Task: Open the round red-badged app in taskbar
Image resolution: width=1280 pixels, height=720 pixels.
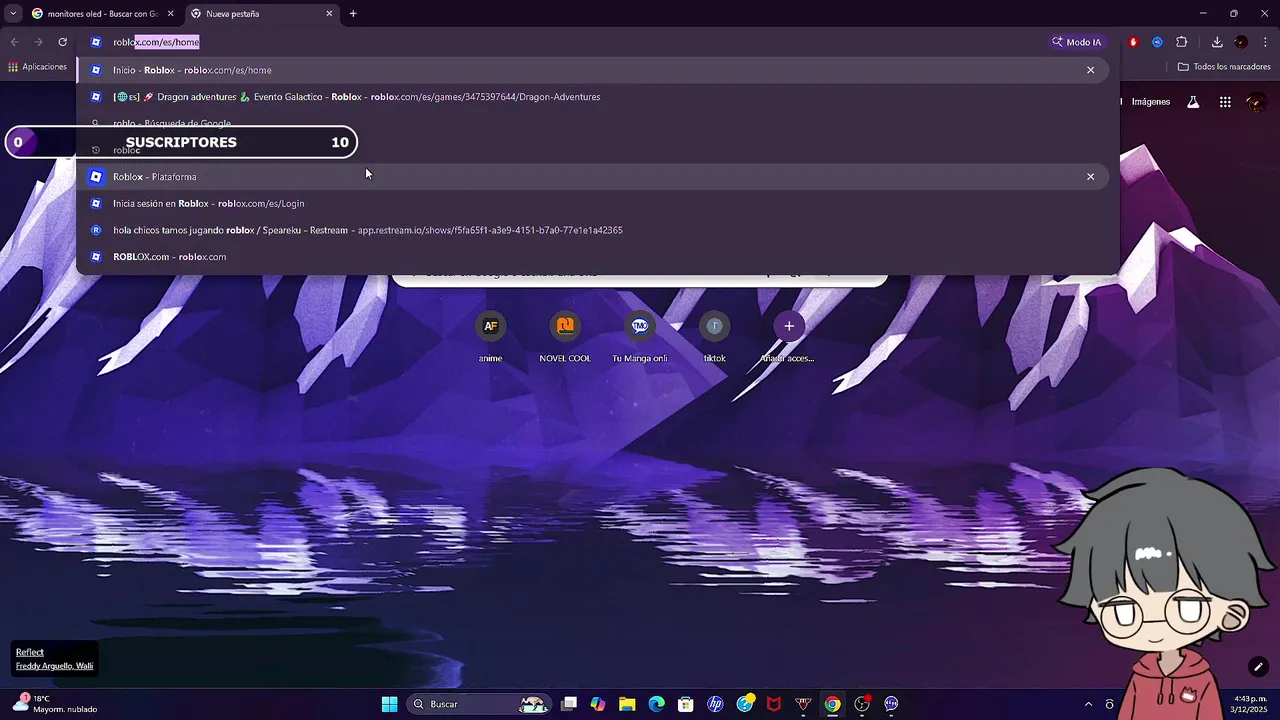Action: click(x=862, y=704)
